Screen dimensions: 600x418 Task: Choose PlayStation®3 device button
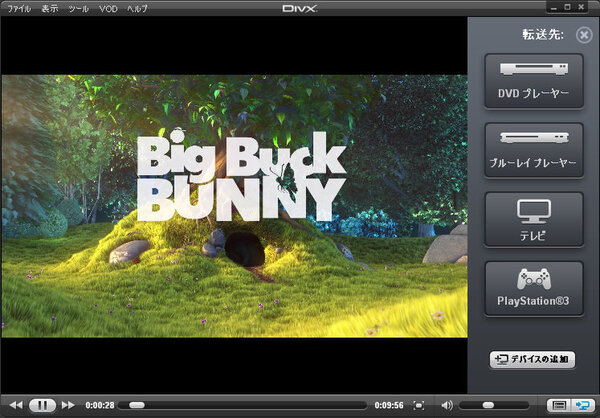coord(534,289)
